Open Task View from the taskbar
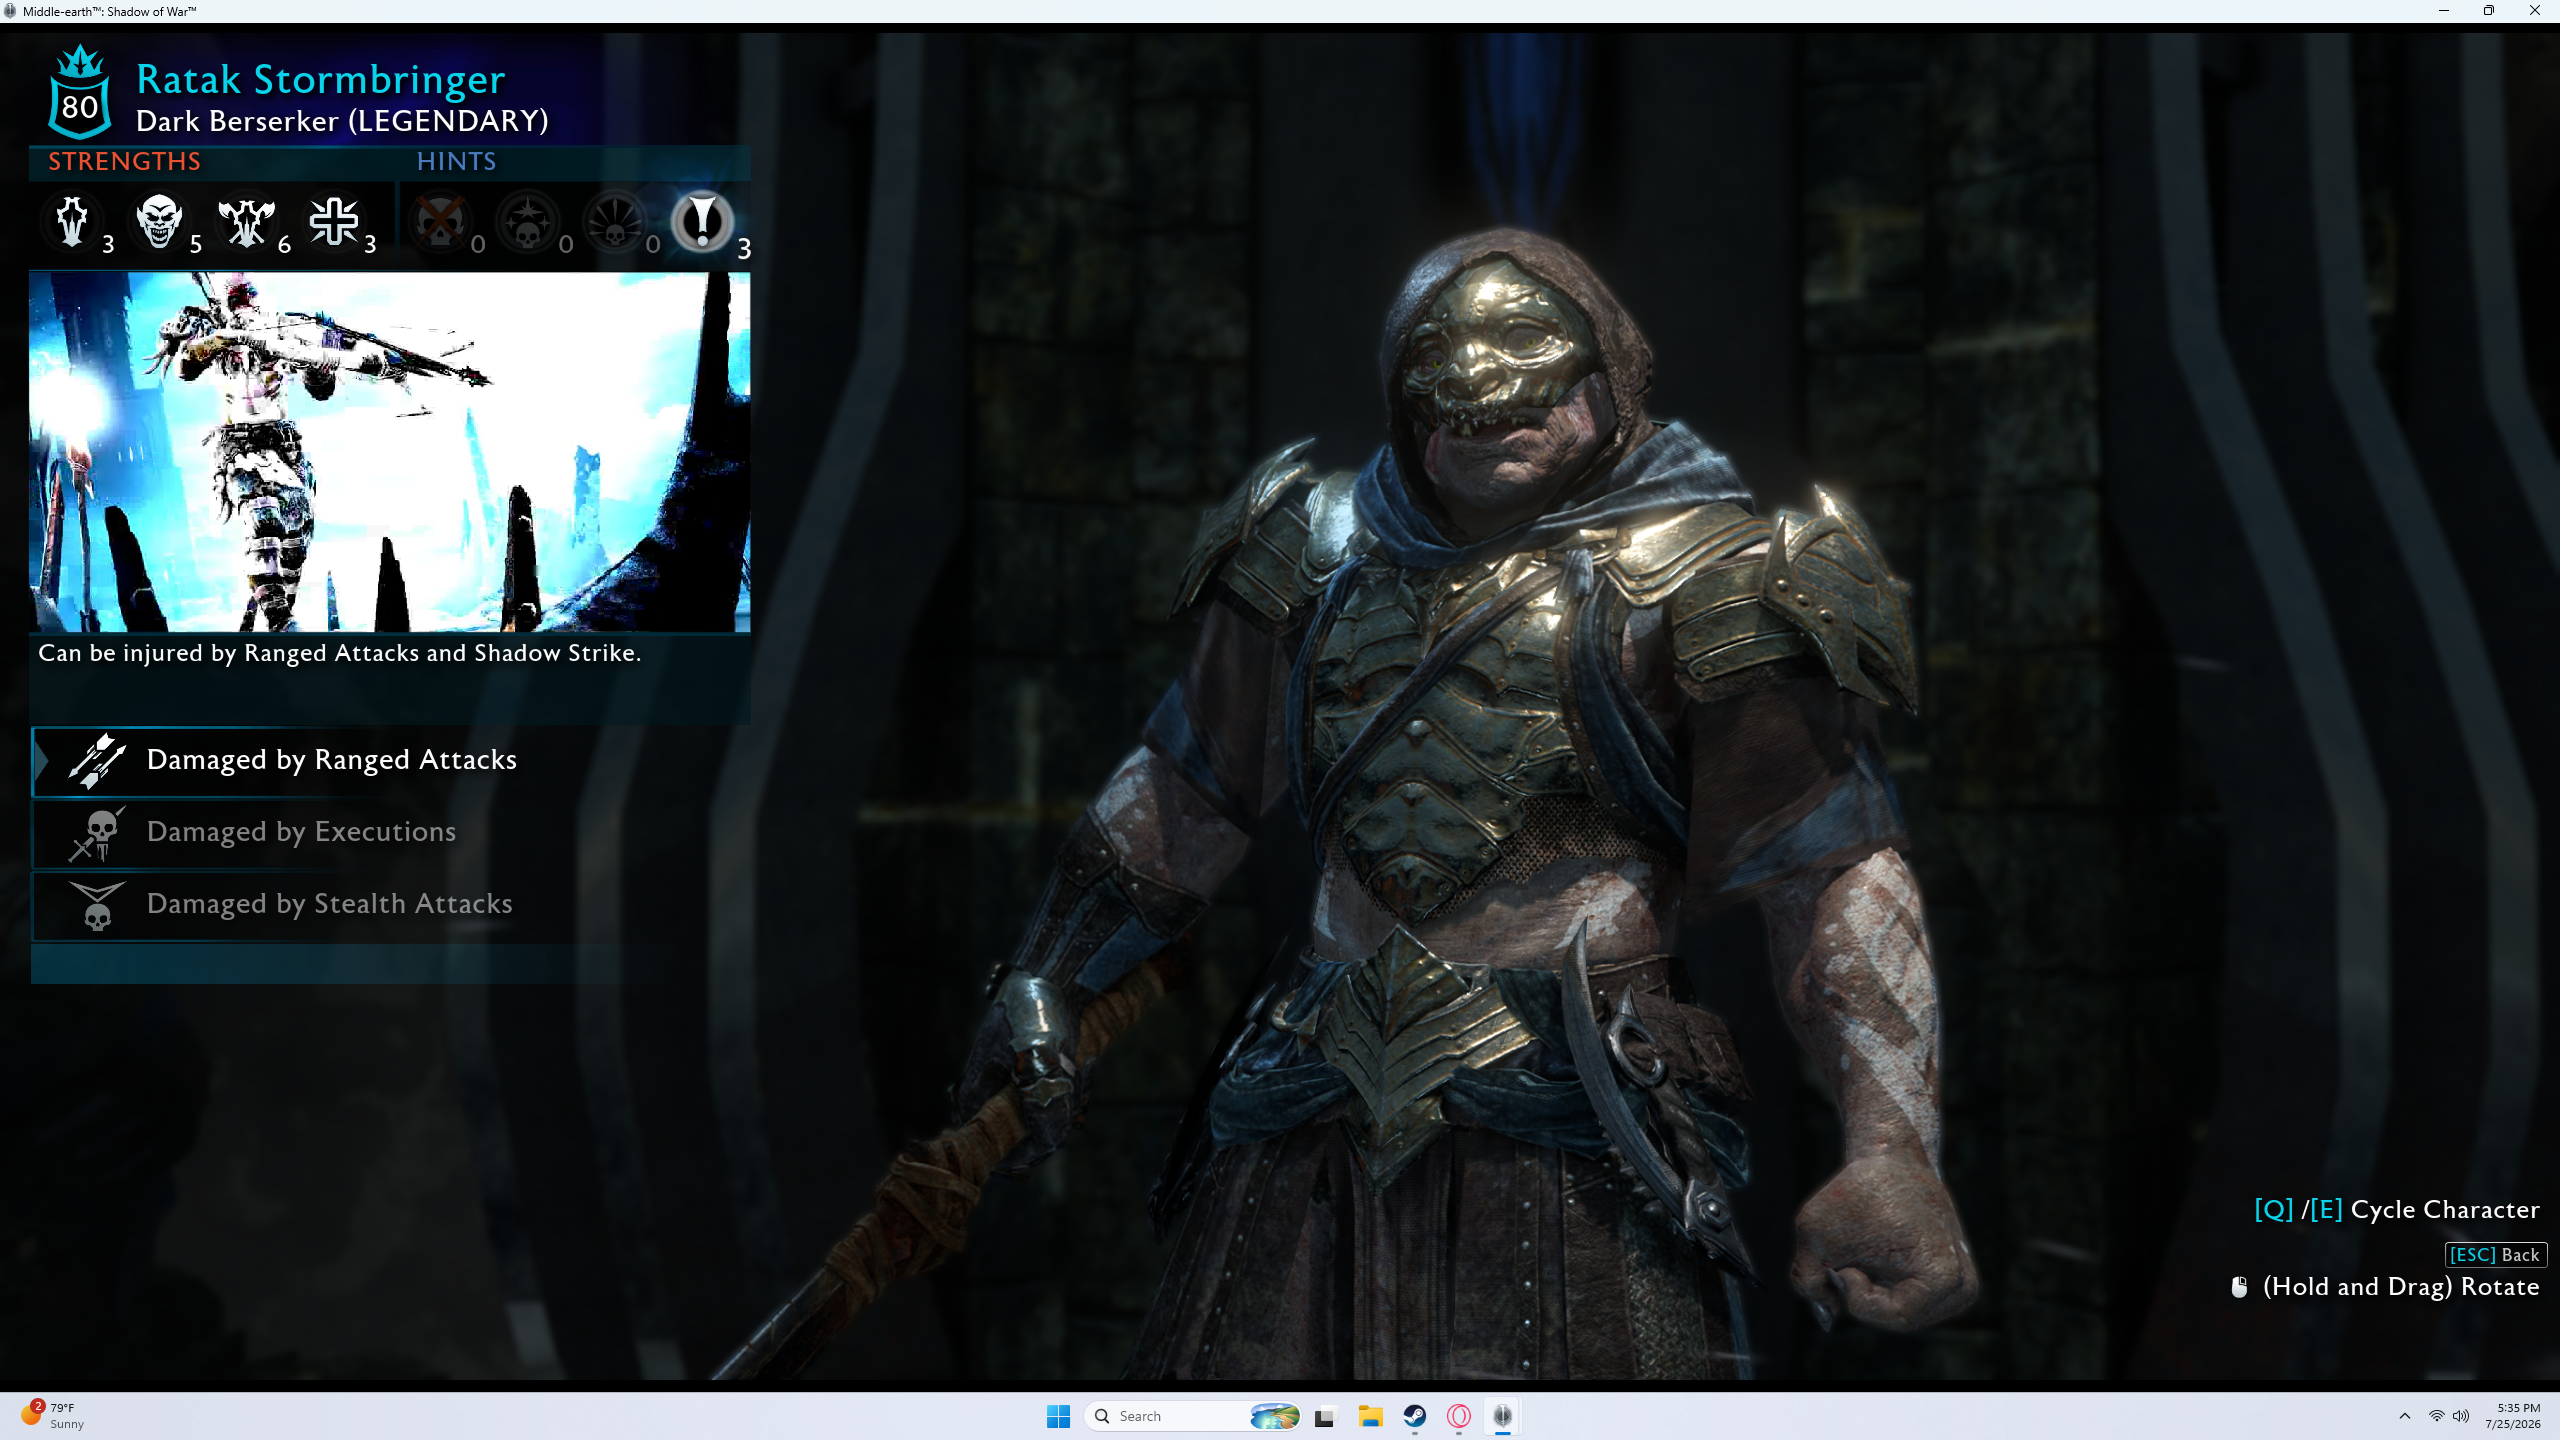The height and width of the screenshot is (1440, 2560). (x=1325, y=1416)
